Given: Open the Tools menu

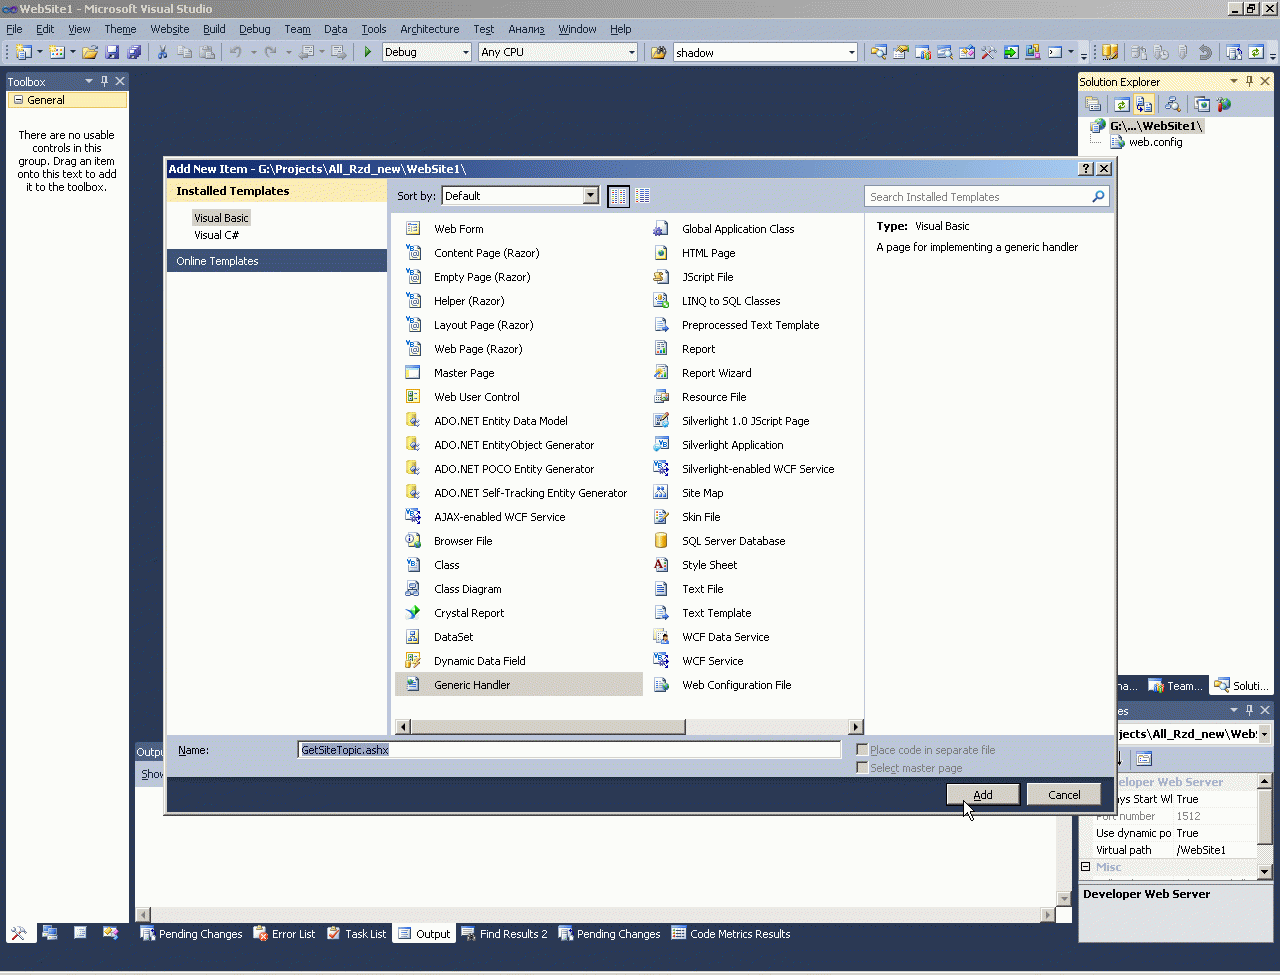Looking at the screenshot, I should point(374,29).
